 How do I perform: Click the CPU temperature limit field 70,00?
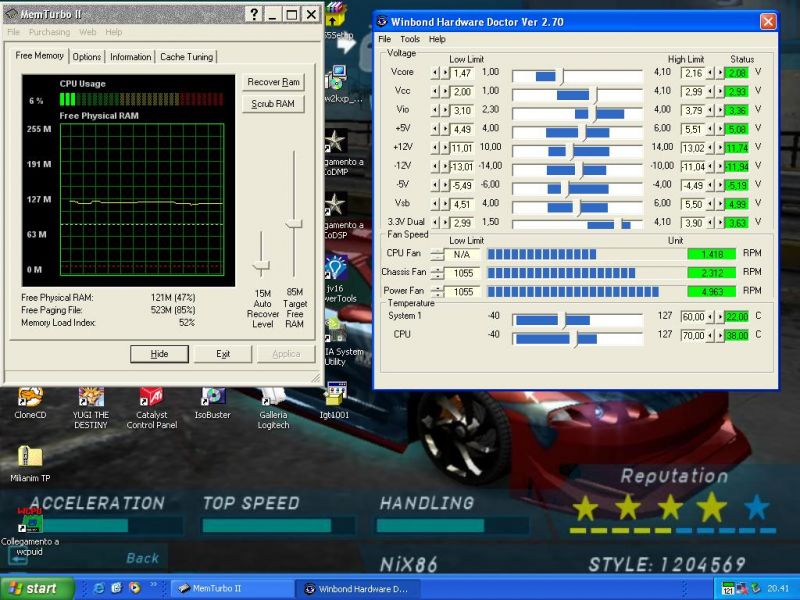693,336
